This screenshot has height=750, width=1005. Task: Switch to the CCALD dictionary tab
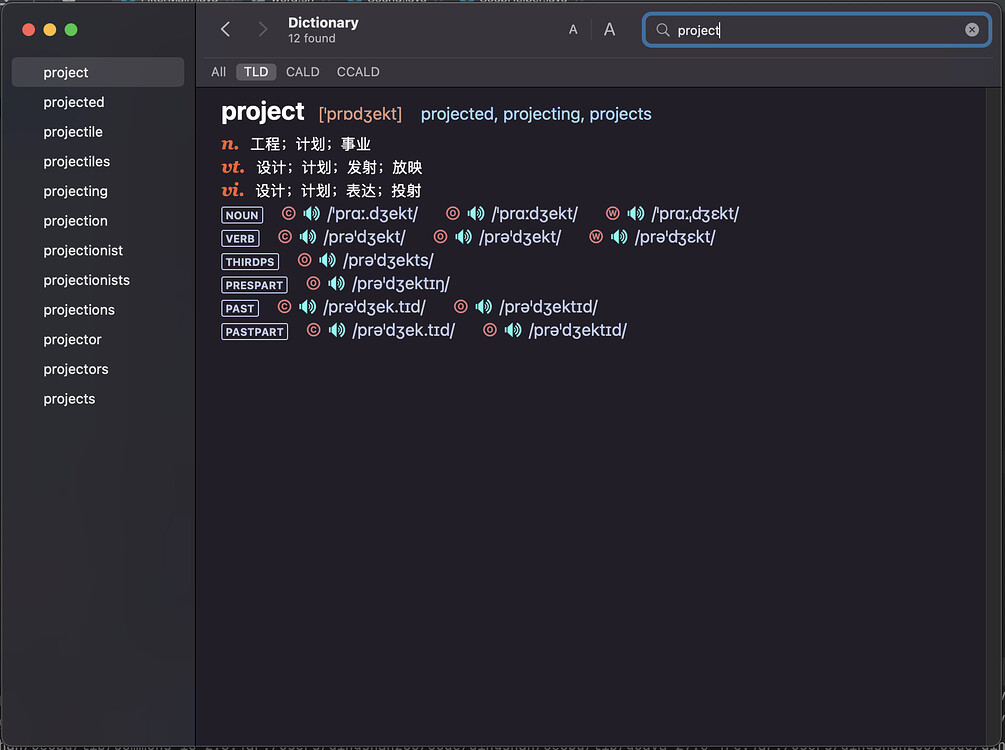[x=358, y=71]
